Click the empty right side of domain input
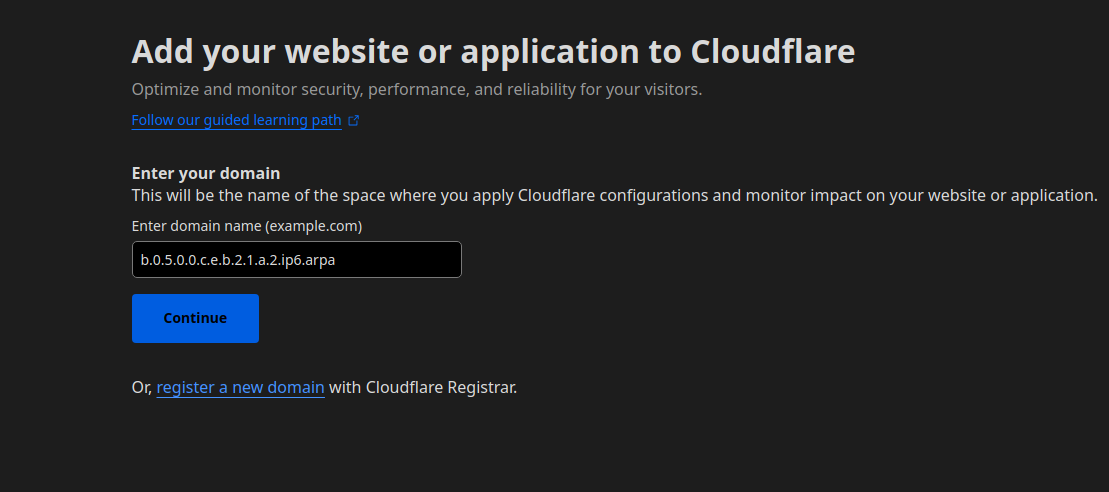 coord(410,259)
